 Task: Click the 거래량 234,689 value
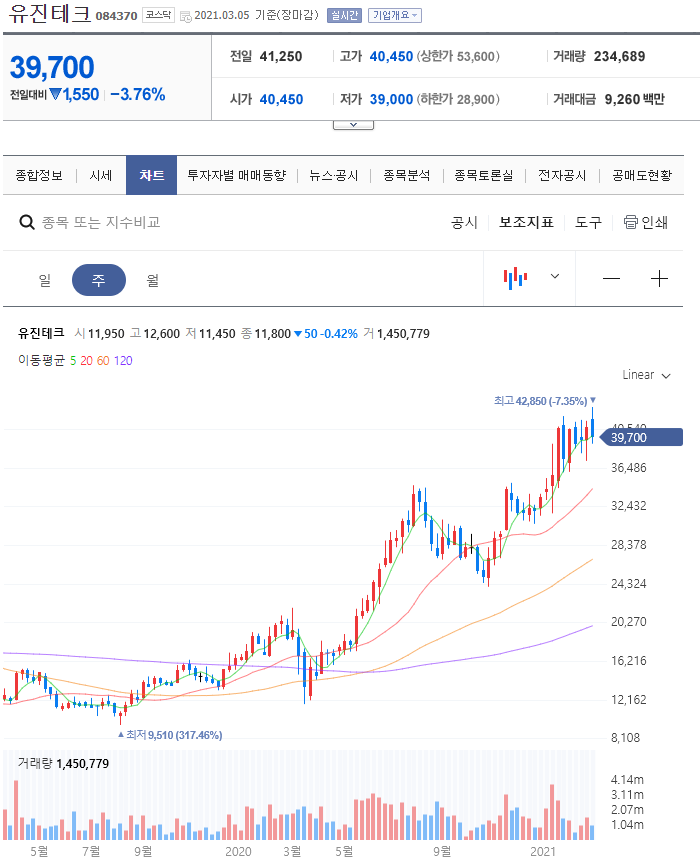[619, 56]
